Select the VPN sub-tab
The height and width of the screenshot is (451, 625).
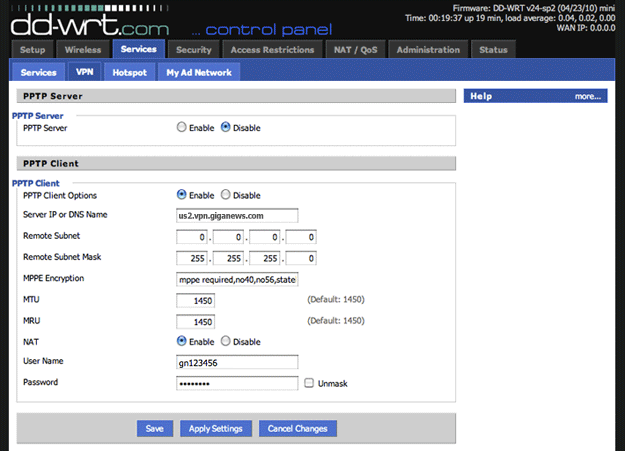pyautogui.click(x=85, y=72)
